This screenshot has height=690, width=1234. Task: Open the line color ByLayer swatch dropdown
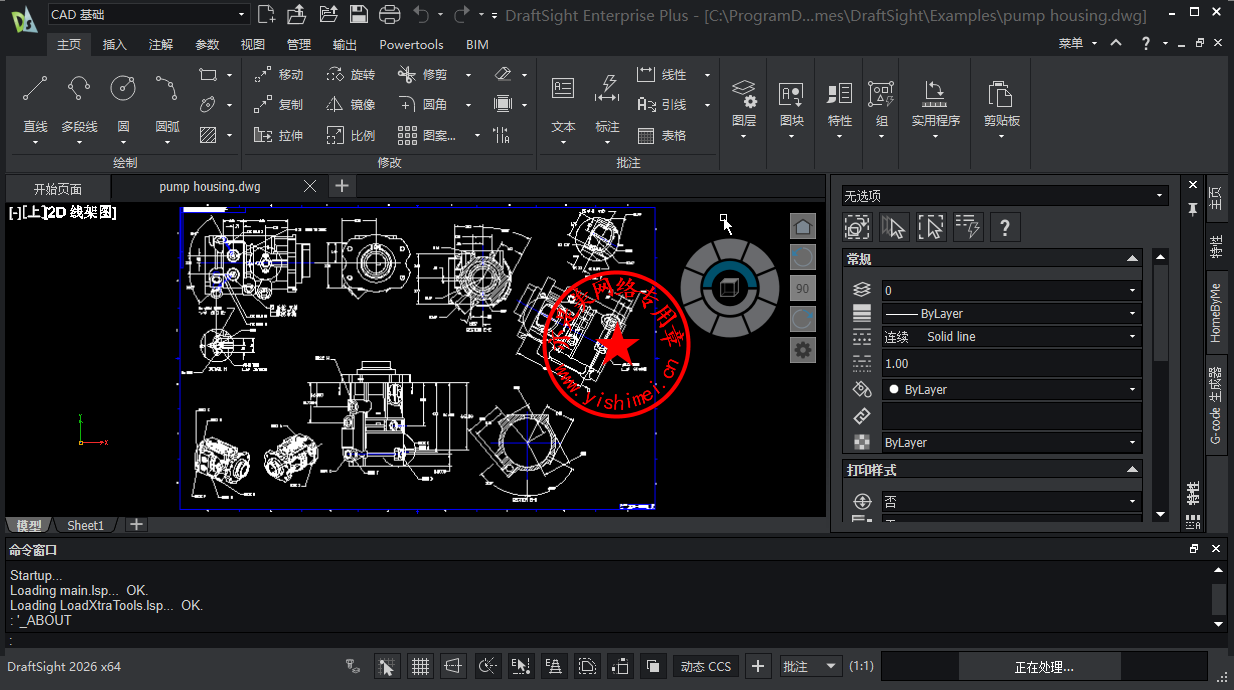click(x=1010, y=390)
